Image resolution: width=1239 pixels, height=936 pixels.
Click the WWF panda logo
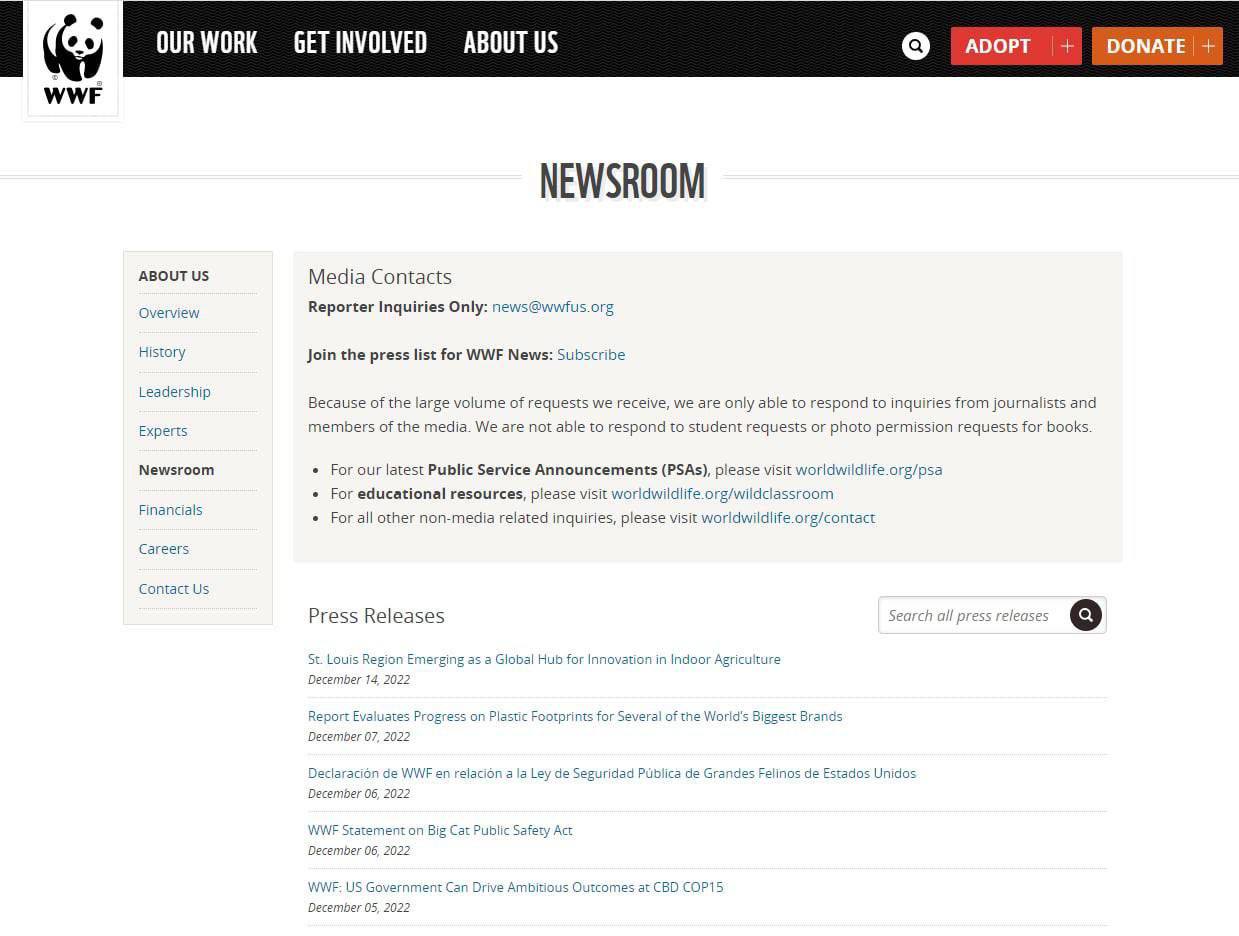73,59
